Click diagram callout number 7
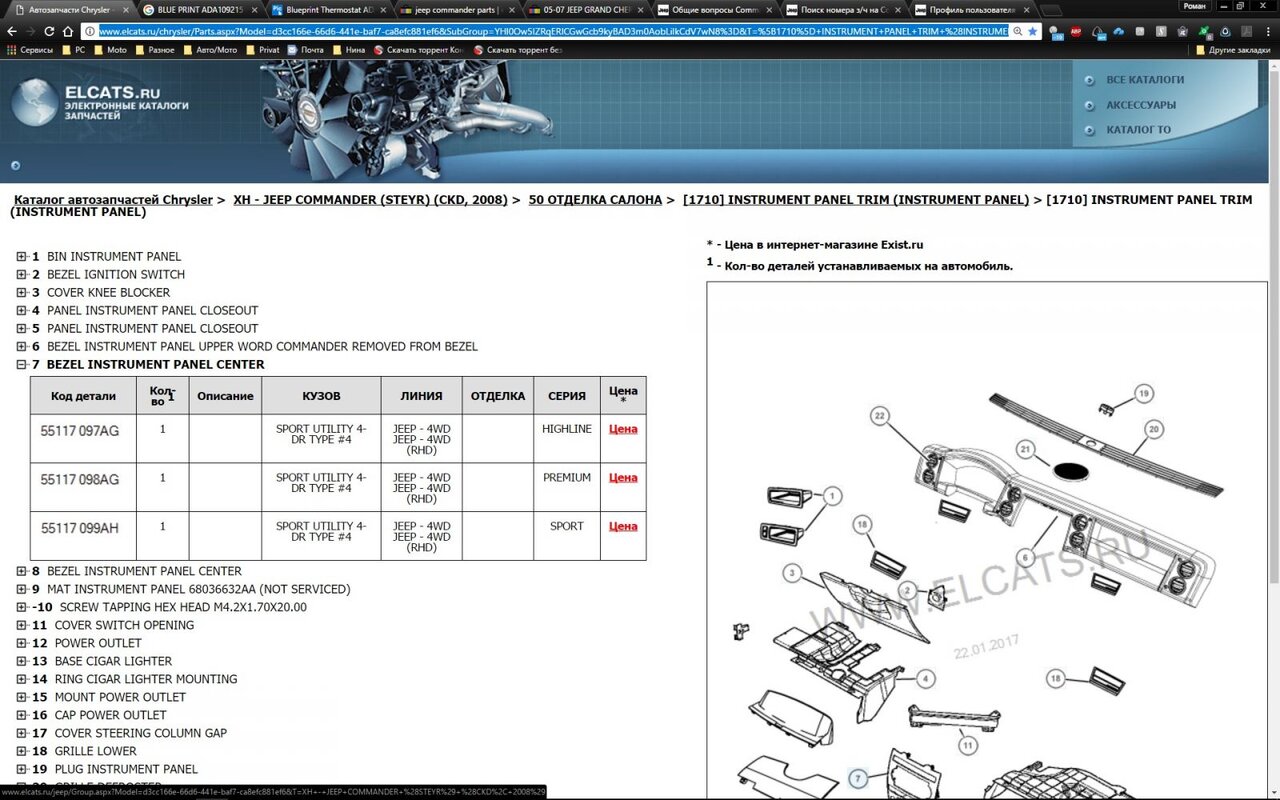This screenshot has height=800, width=1280. 858,778
